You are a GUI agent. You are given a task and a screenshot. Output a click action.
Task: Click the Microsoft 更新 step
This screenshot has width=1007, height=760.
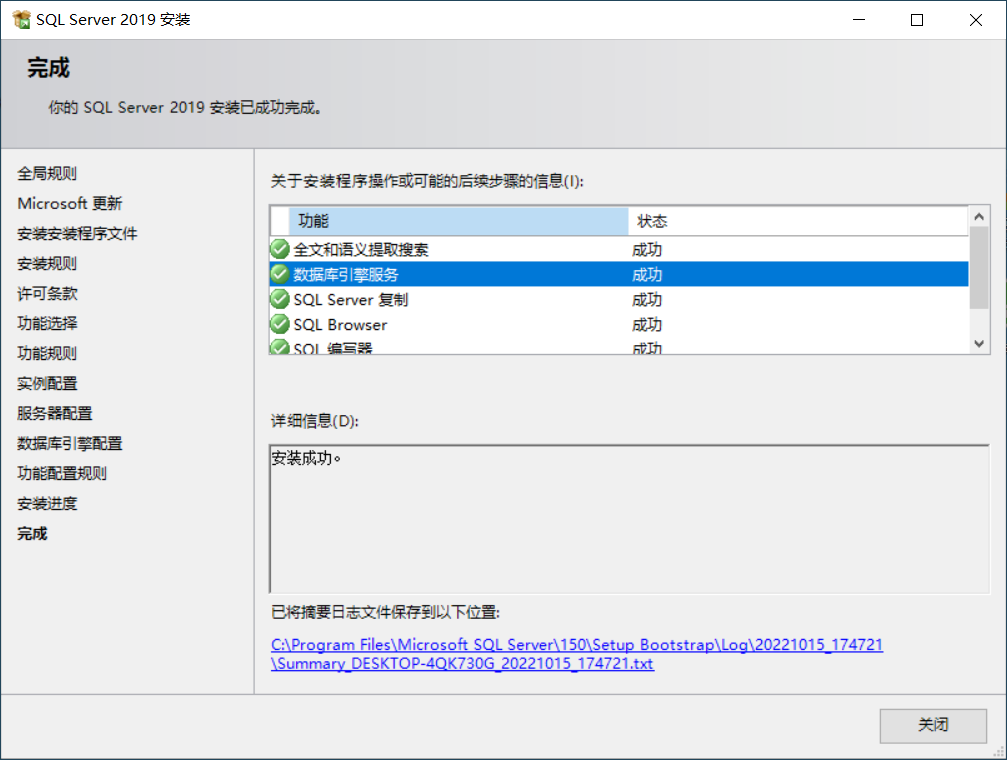pos(70,204)
